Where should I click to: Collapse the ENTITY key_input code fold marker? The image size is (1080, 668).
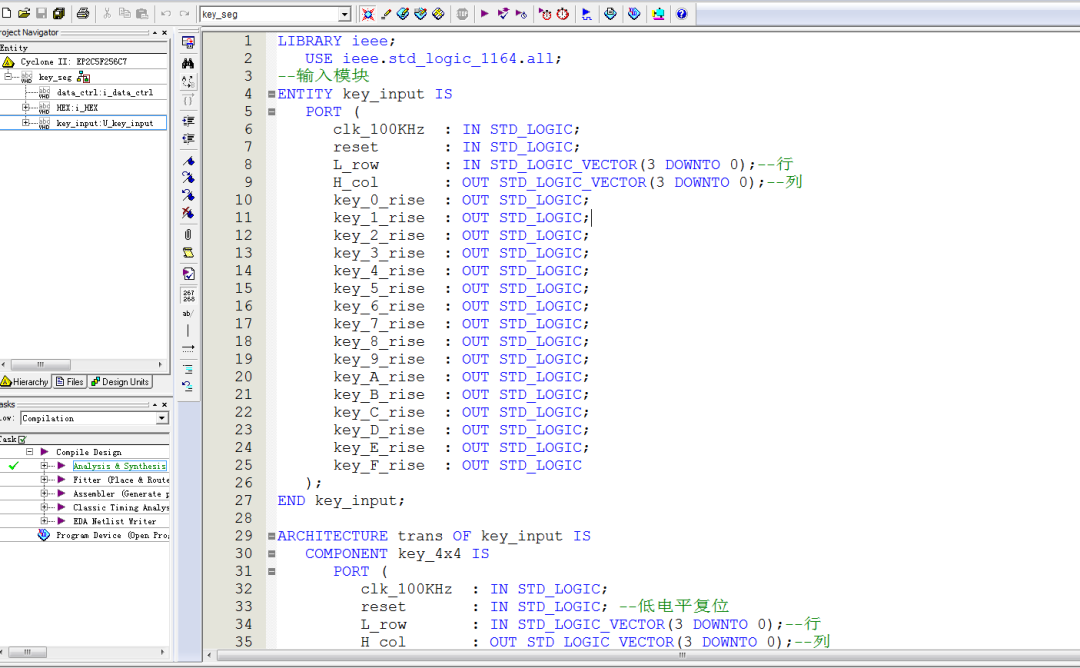[271, 94]
